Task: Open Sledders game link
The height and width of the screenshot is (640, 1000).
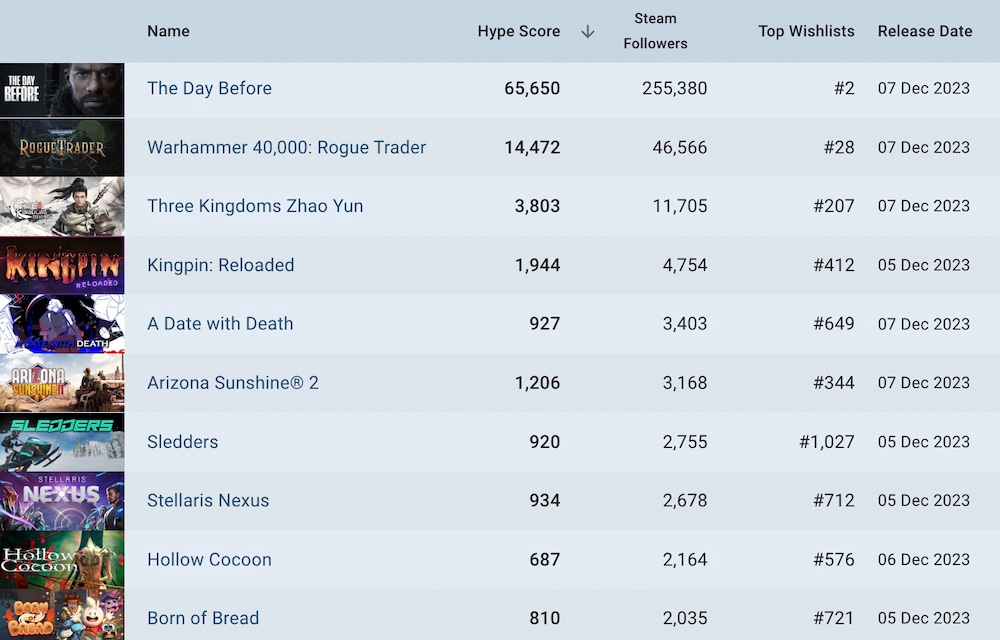Action: 182,442
